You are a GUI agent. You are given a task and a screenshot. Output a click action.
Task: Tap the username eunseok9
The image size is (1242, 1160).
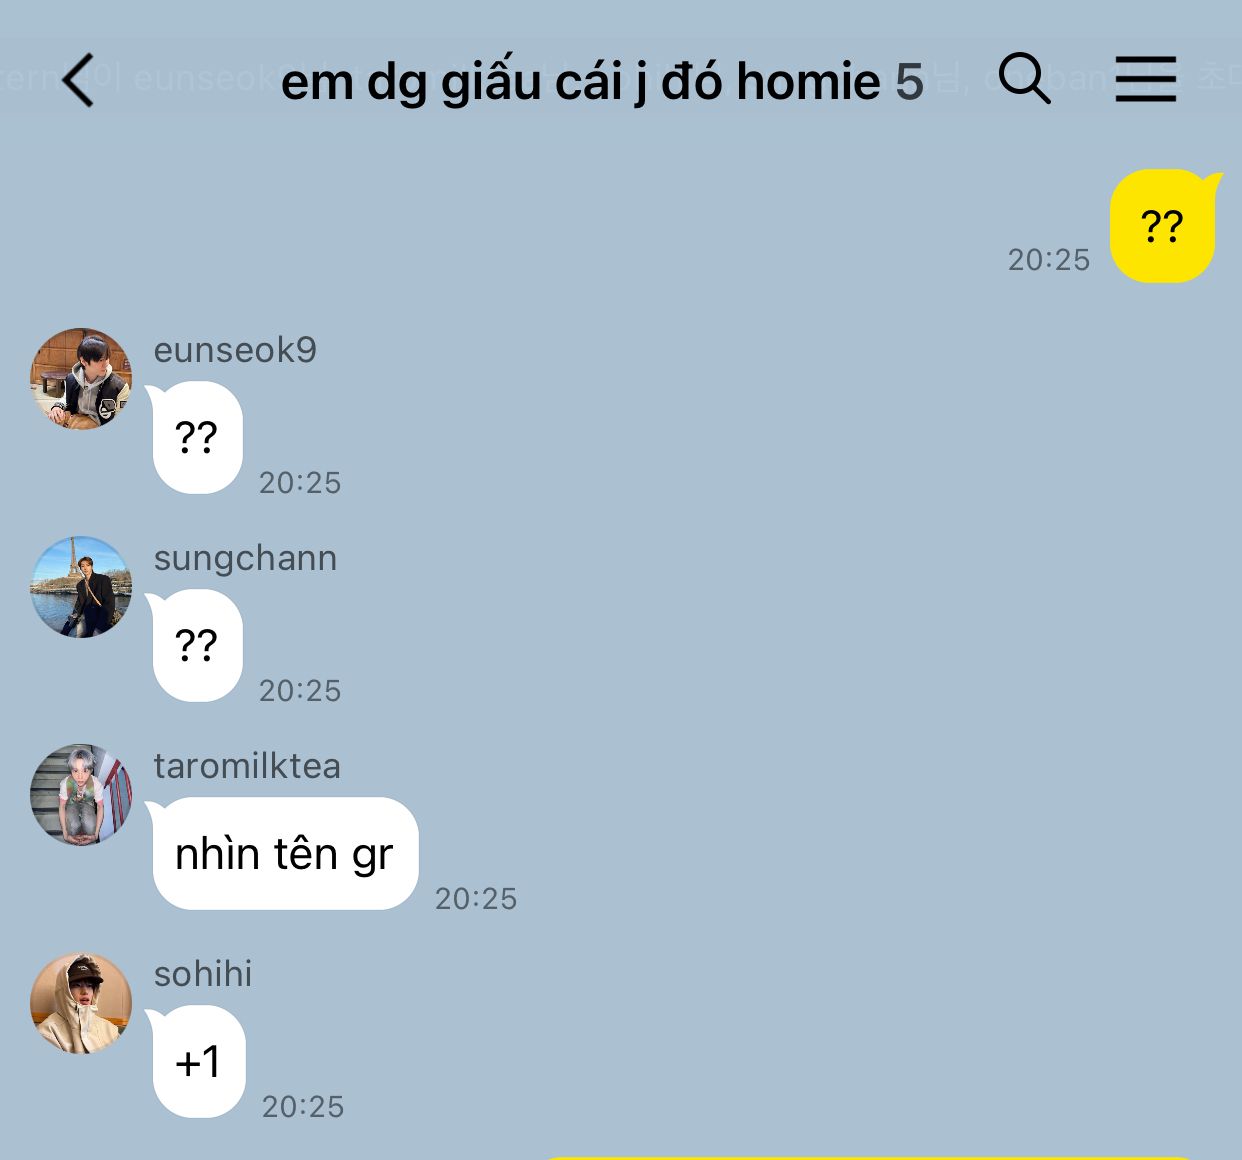click(x=235, y=350)
